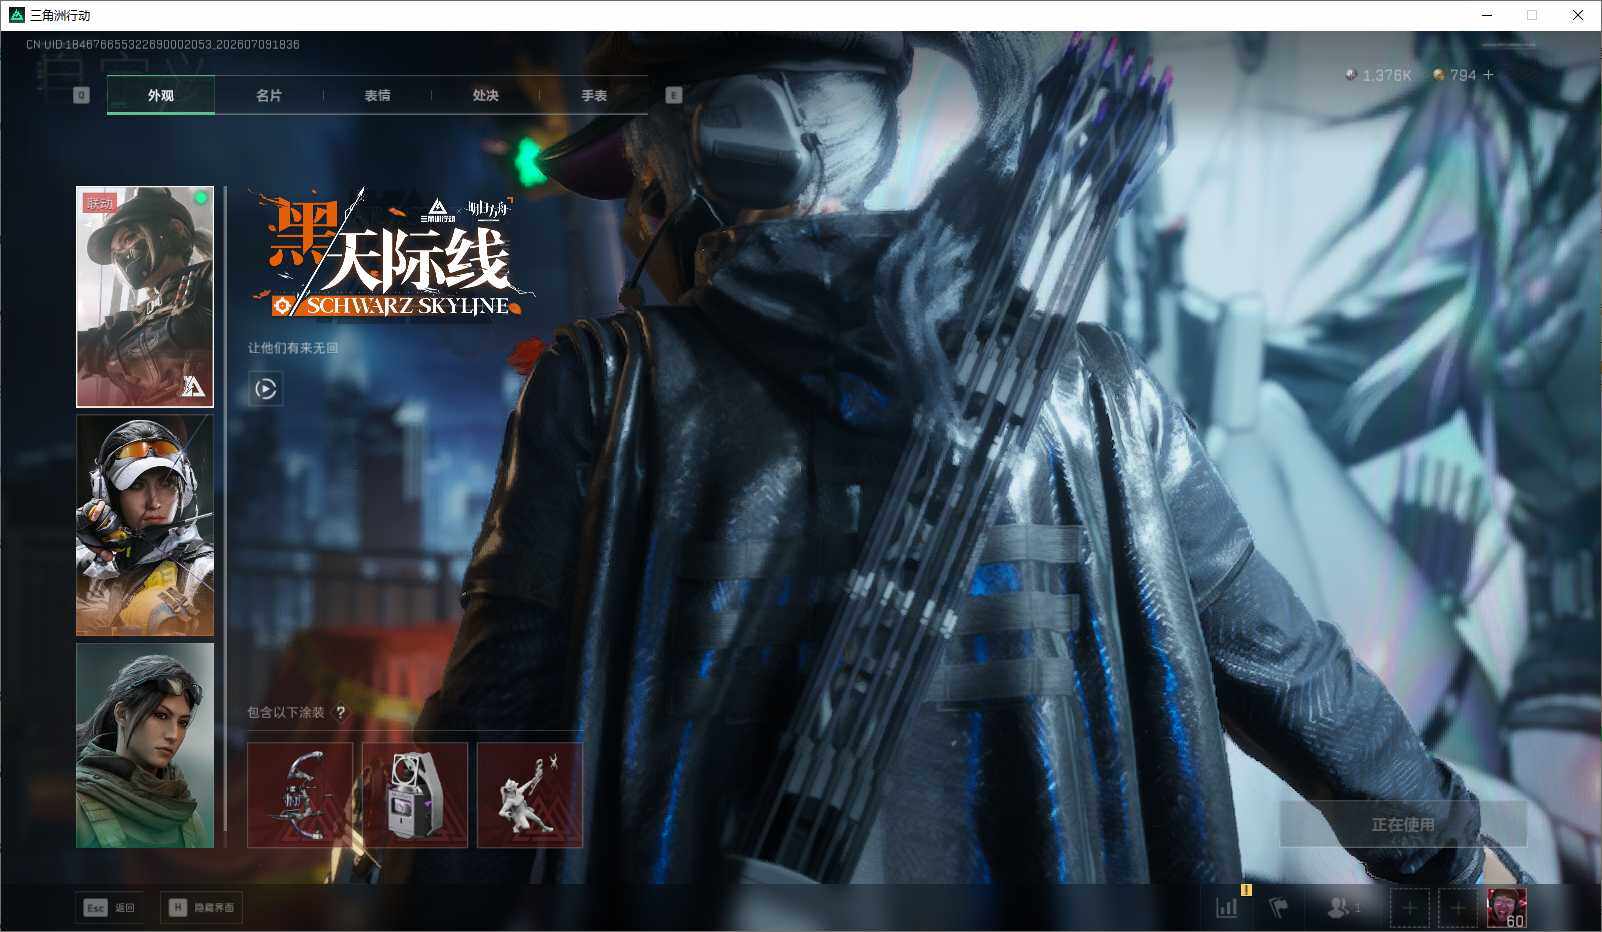Click the first empty teammate plus slot
Screen dimensions: 1602x932
(1409, 908)
